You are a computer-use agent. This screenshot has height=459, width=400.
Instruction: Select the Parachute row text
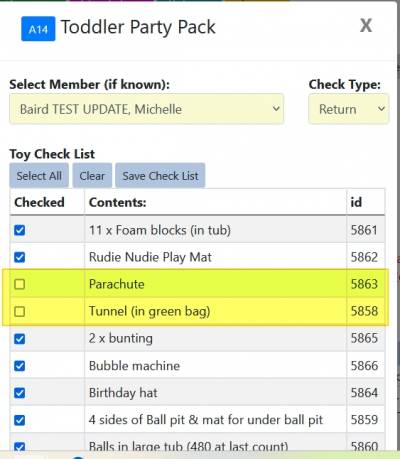(117, 284)
